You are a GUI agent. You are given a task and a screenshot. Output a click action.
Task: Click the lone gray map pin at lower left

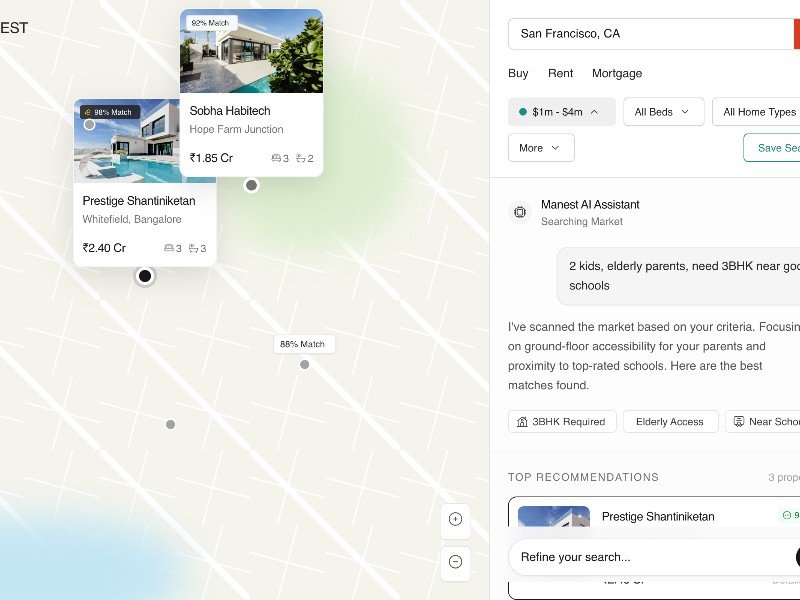[x=170, y=425]
